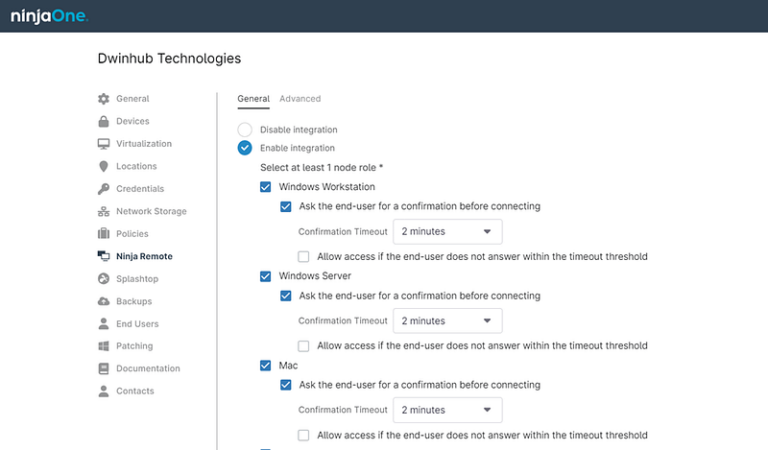Image resolution: width=768 pixels, height=450 pixels.
Task: Expand Windows Server Confirmation Timeout dropdown
Action: tap(448, 321)
